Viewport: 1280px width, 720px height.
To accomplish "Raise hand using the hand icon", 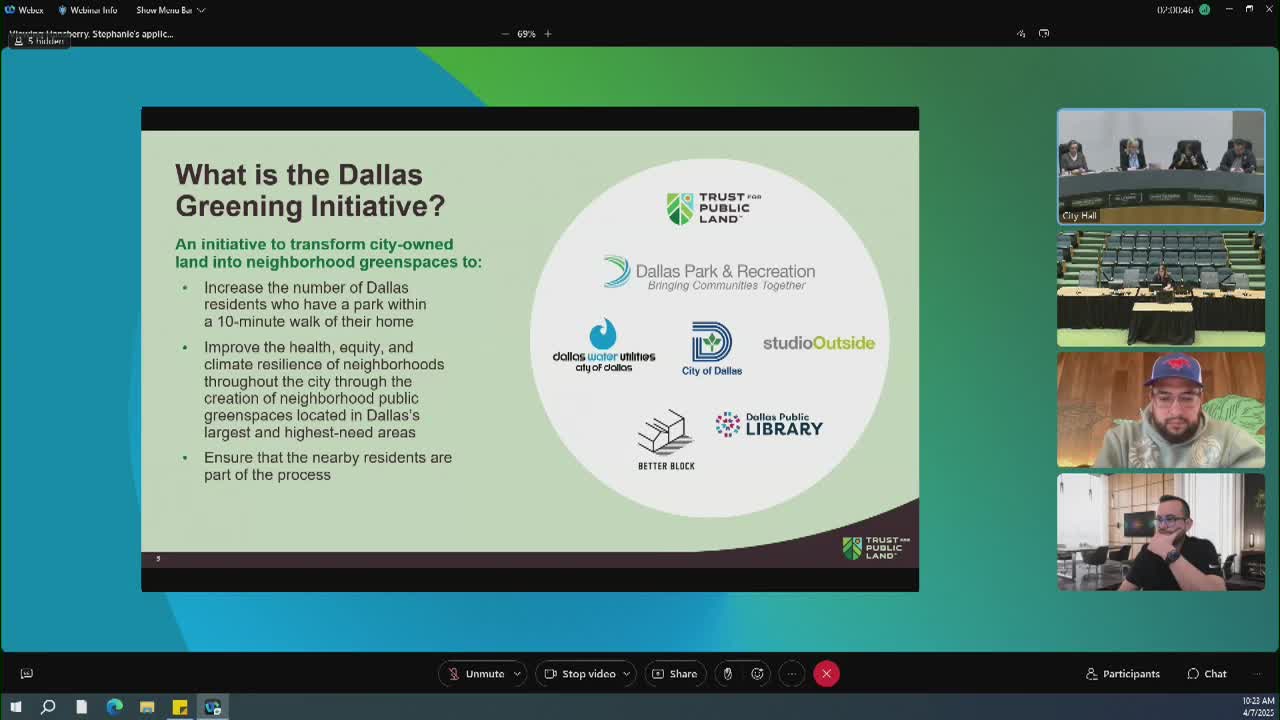I will 728,674.
